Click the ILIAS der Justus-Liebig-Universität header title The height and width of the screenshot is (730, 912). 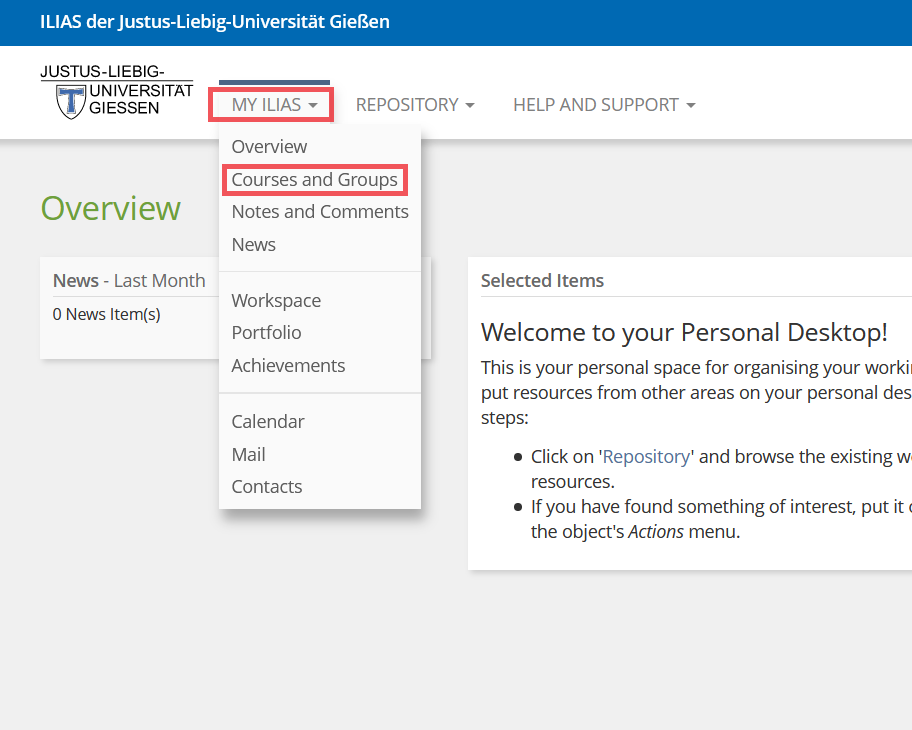coord(215,22)
